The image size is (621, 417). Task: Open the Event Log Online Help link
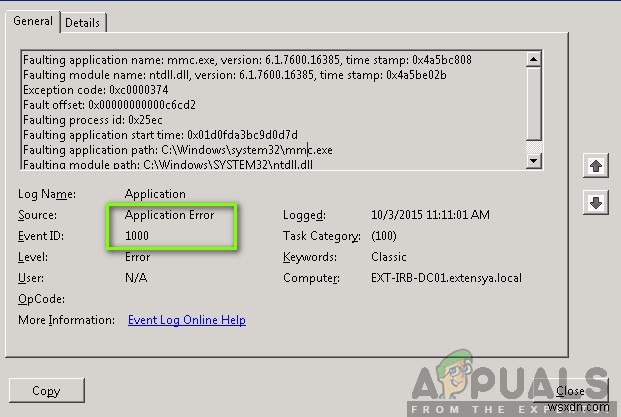(x=187, y=320)
